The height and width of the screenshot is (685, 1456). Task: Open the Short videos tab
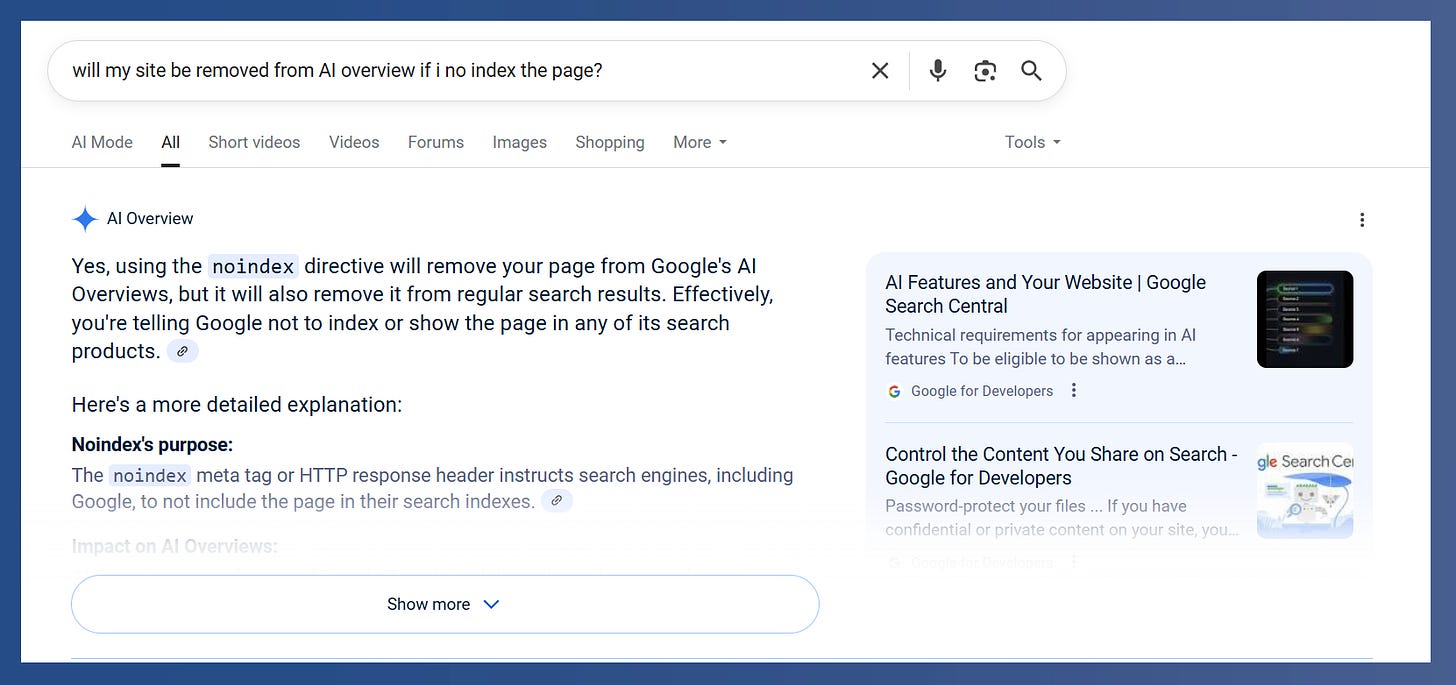[x=254, y=142]
